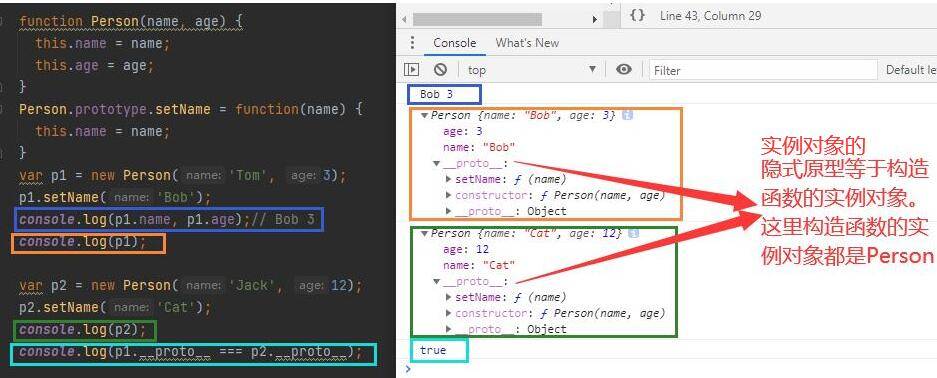Viewport: 937px width, 378px height.
Task: Click the 'true' console output line
Action: click(433, 350)
